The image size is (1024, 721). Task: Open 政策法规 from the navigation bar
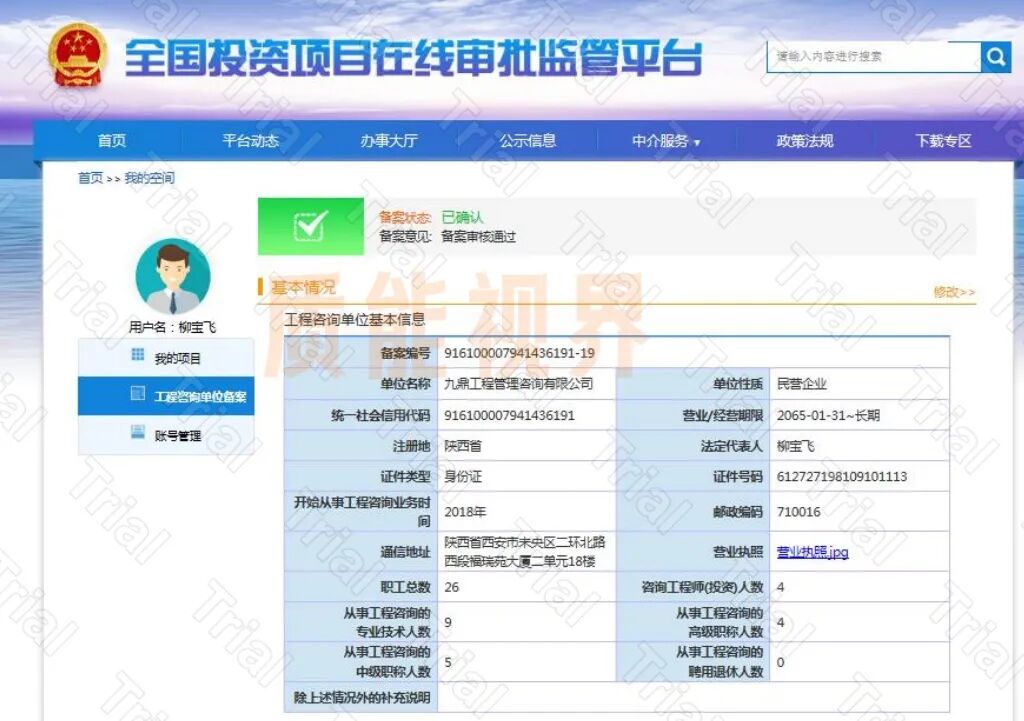[x=805, y=141]
